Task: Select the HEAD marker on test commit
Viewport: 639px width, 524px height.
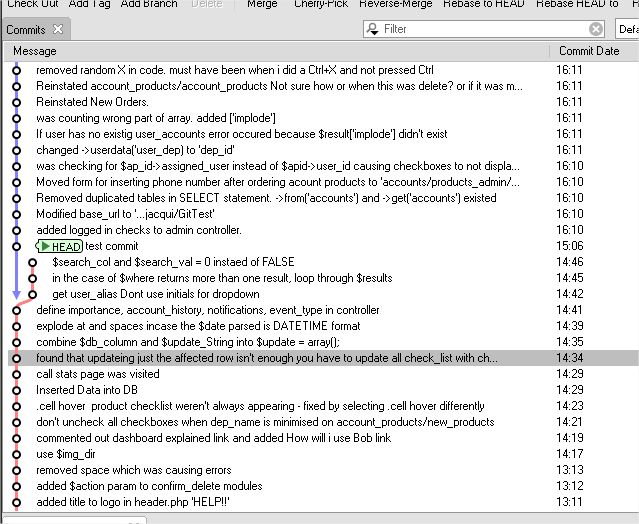Action: point(59,247)
